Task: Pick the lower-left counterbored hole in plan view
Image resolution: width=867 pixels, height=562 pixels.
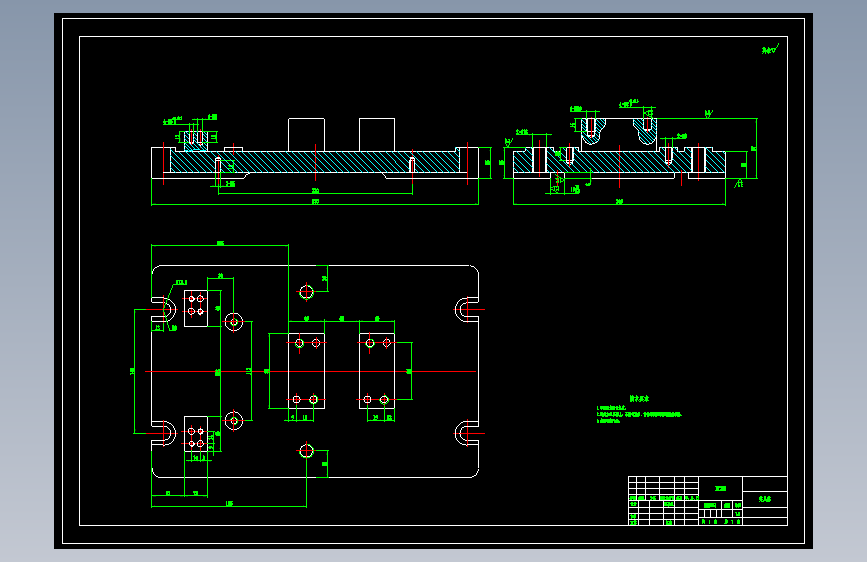Action: [234, 421]
